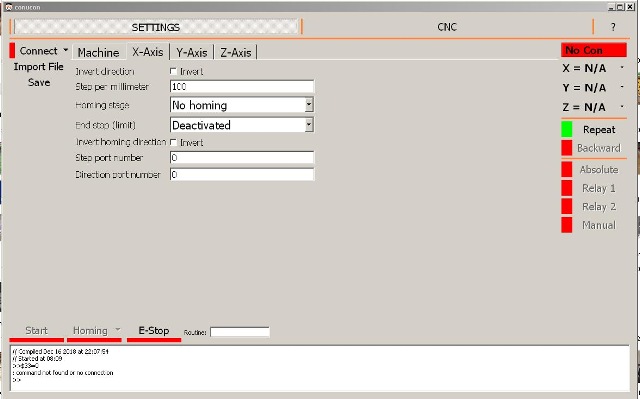Select the Z-Axis tab

[x=236, y=52]
